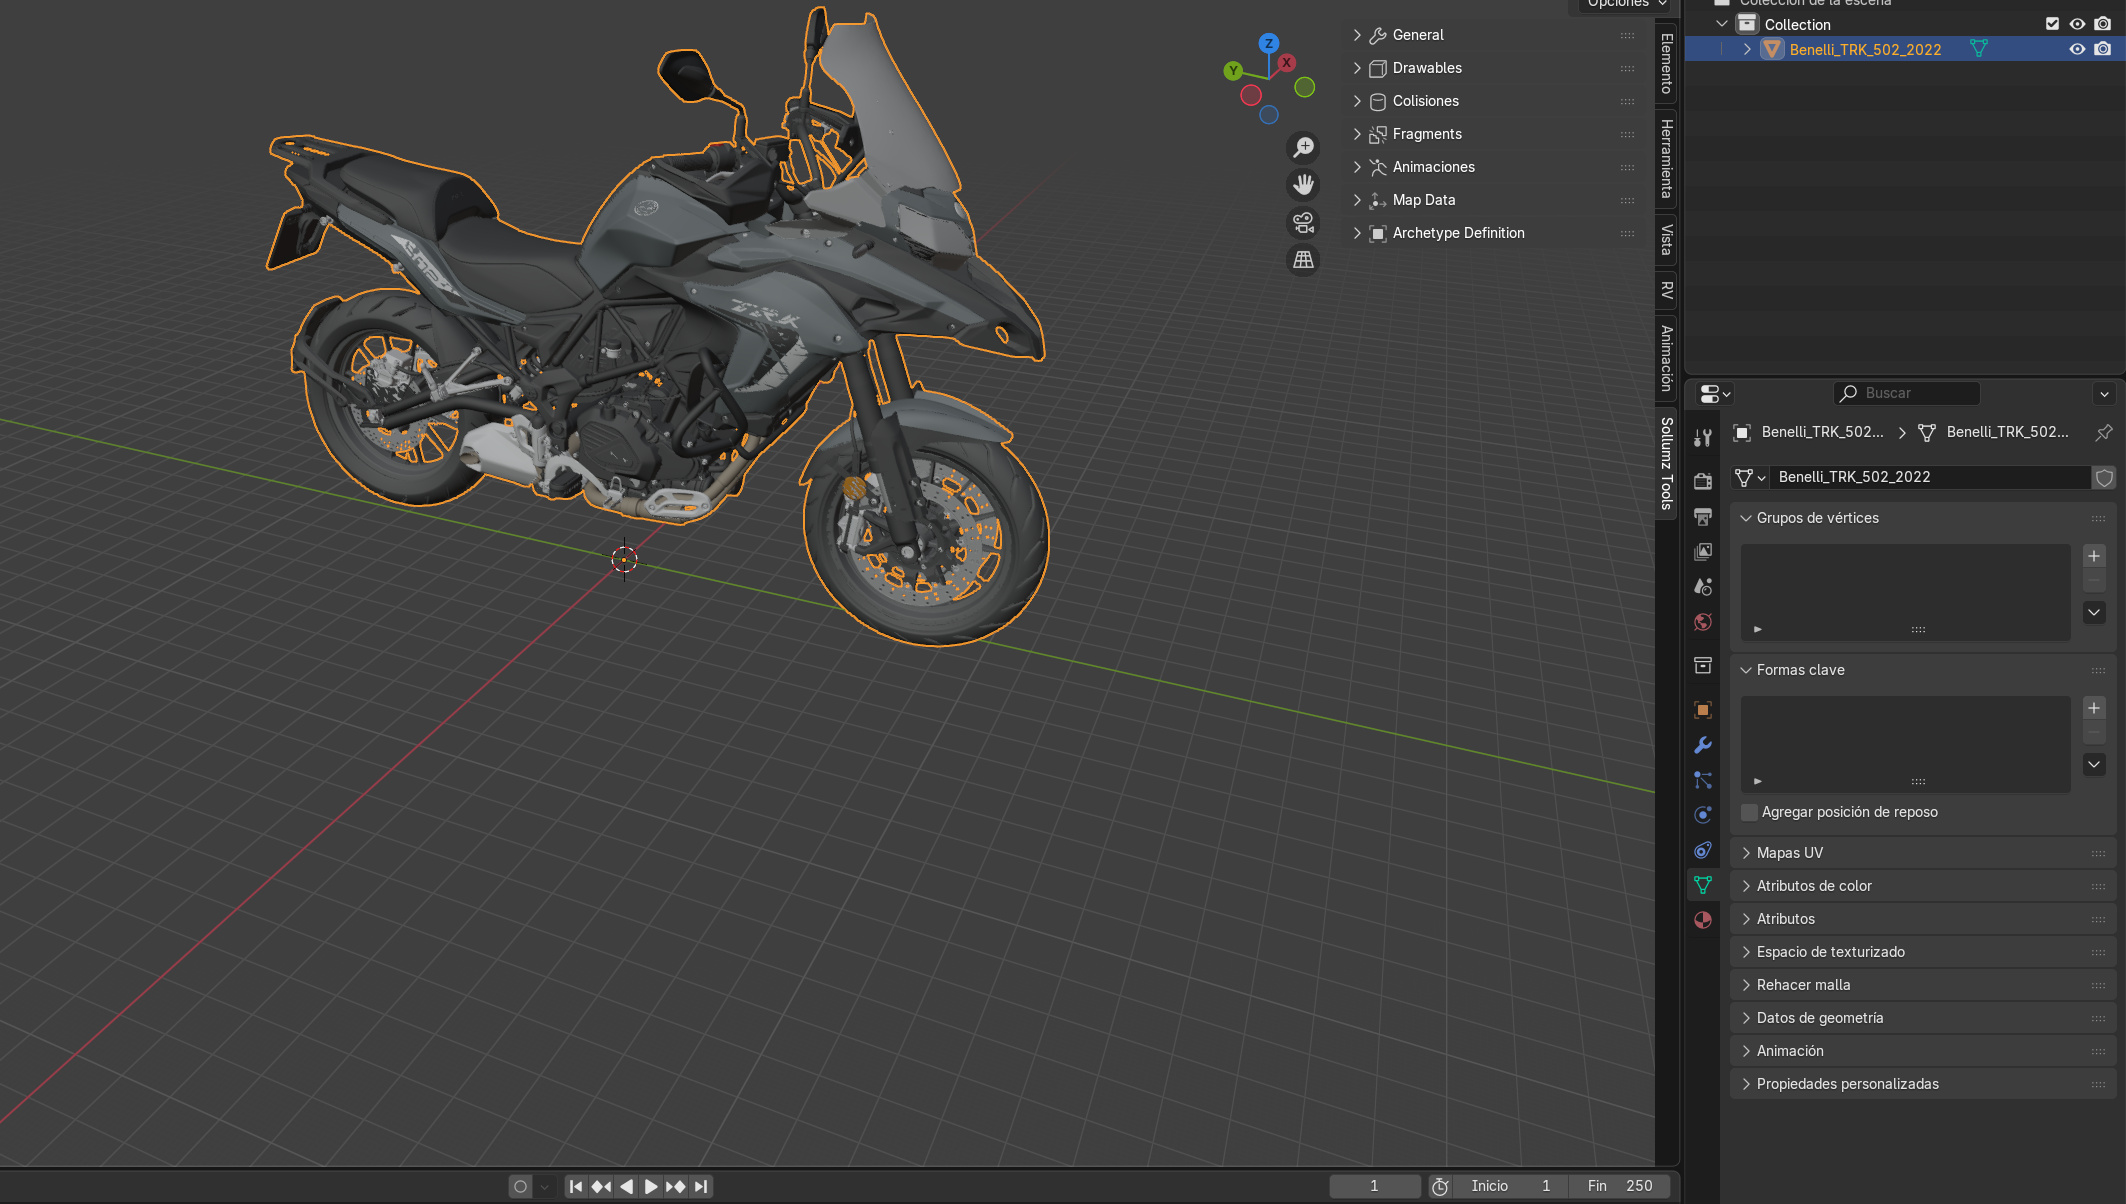2126x1204 pixels.
Task: Open the Material properties tab icon
Action: pos(1703,920)
